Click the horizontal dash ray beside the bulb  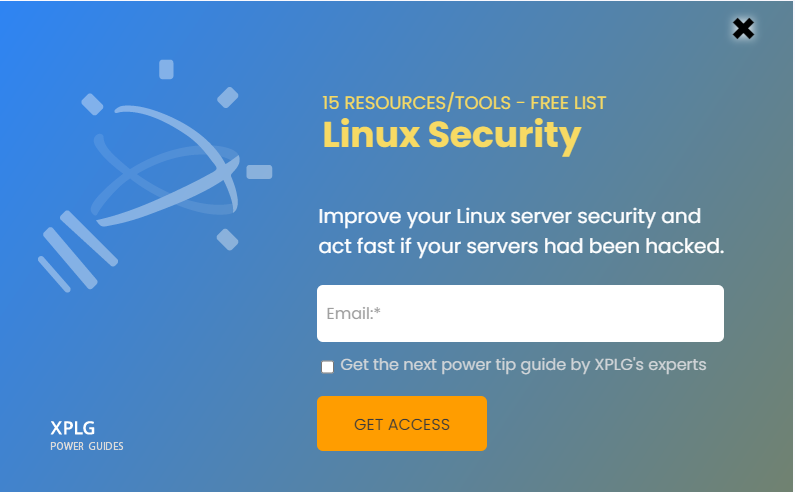[259, 172]
